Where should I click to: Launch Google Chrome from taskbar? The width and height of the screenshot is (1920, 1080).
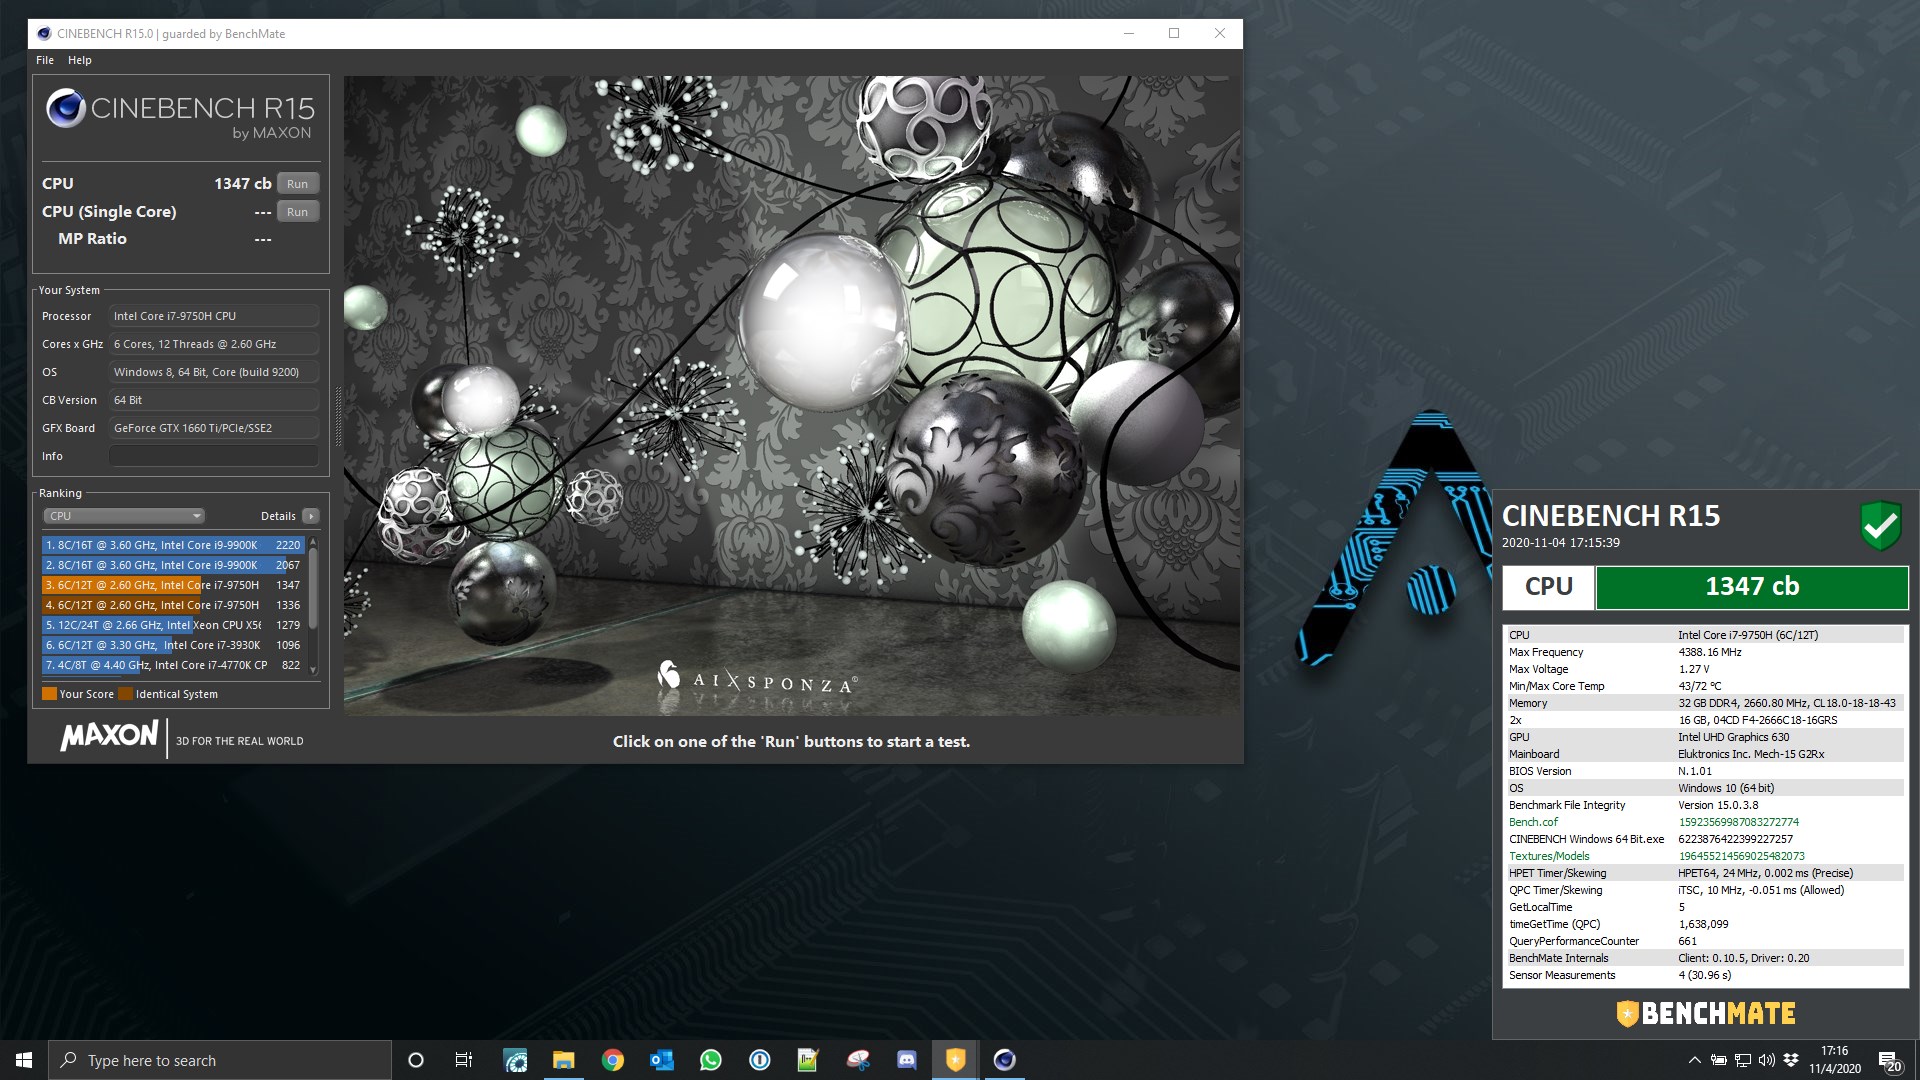tap(613, 1060)
